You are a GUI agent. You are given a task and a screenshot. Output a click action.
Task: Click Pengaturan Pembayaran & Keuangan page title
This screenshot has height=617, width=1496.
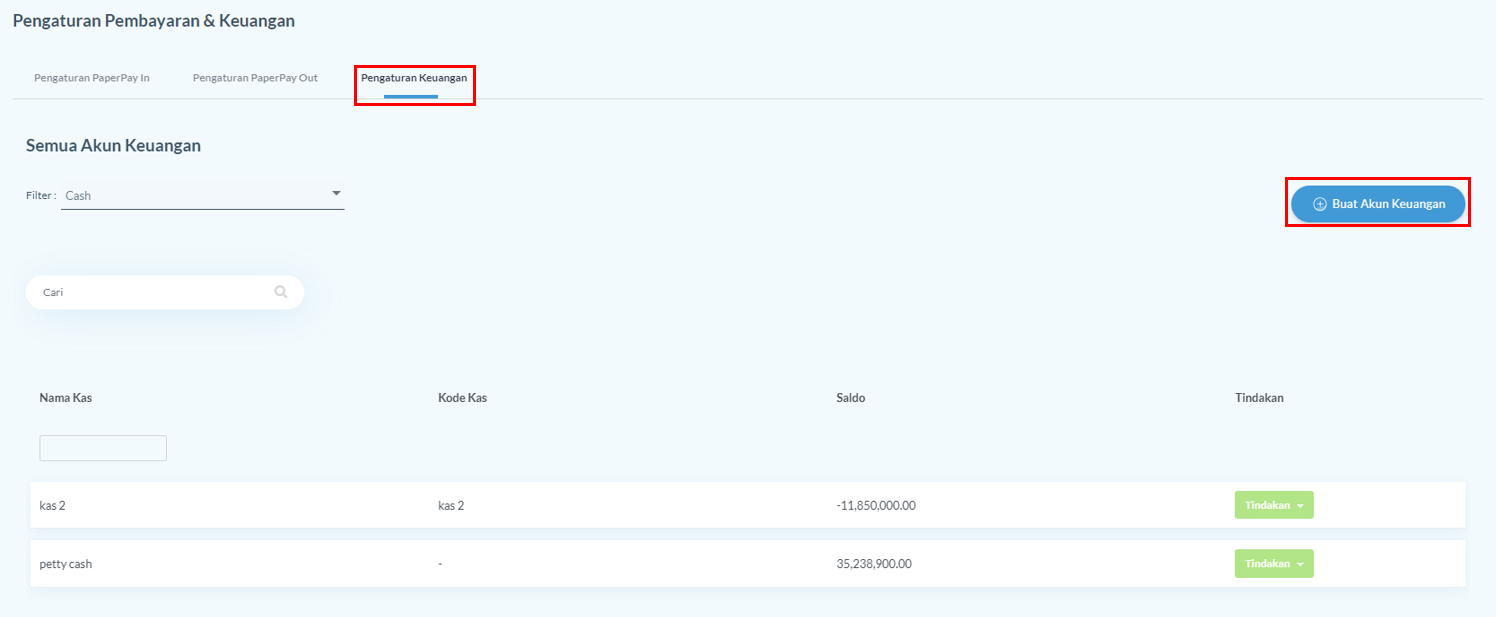pos(154,20)
